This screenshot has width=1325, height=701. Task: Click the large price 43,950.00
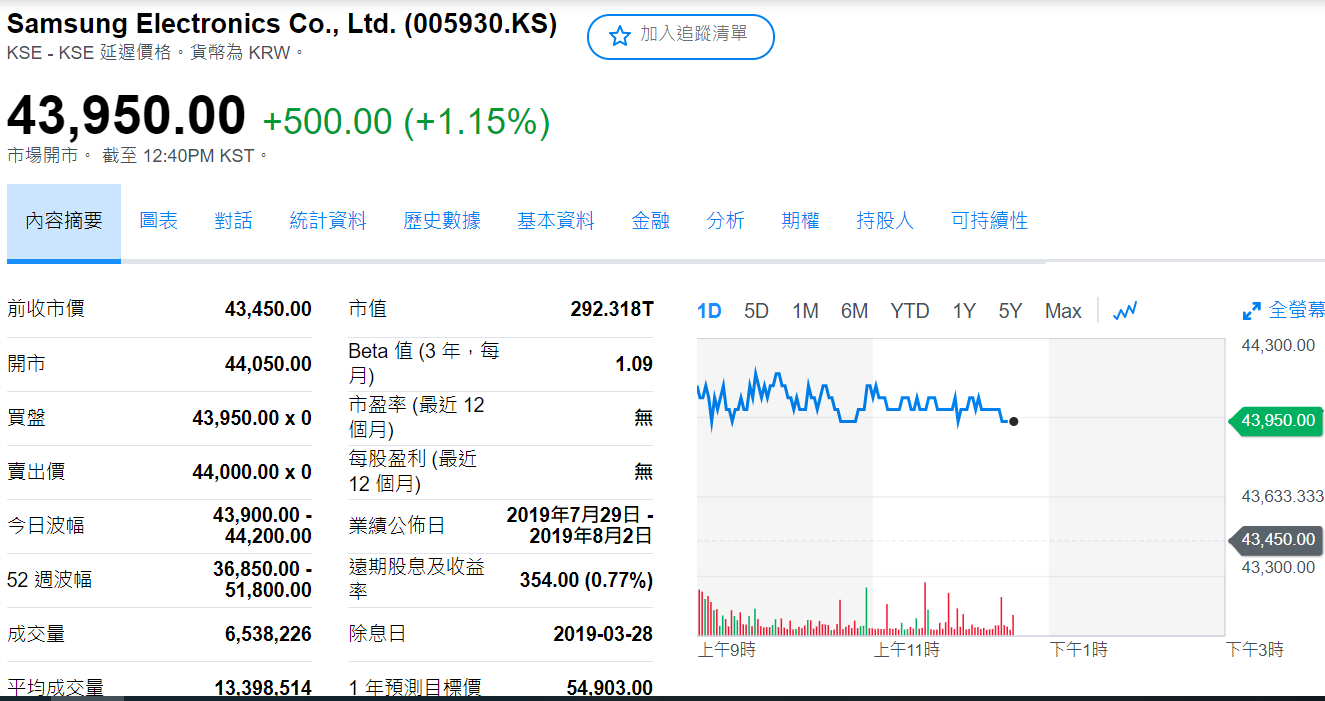pos(126,115)
